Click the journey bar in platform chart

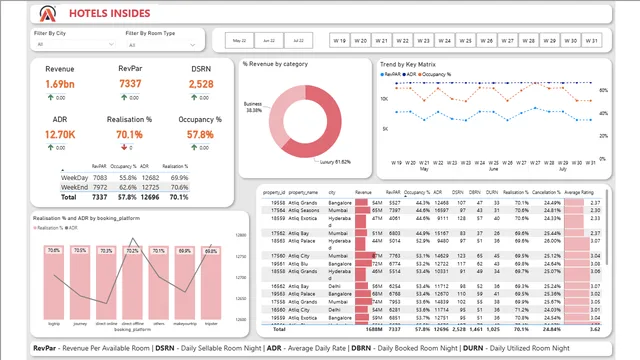(x=80, y=282)
